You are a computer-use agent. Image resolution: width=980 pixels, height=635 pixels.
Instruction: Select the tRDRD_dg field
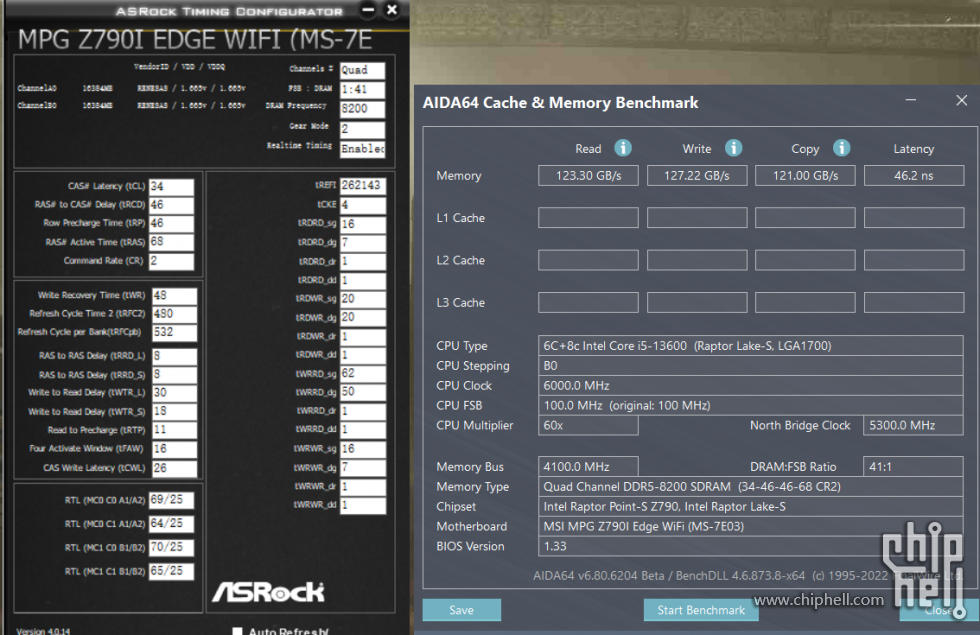tap(362, 242)
